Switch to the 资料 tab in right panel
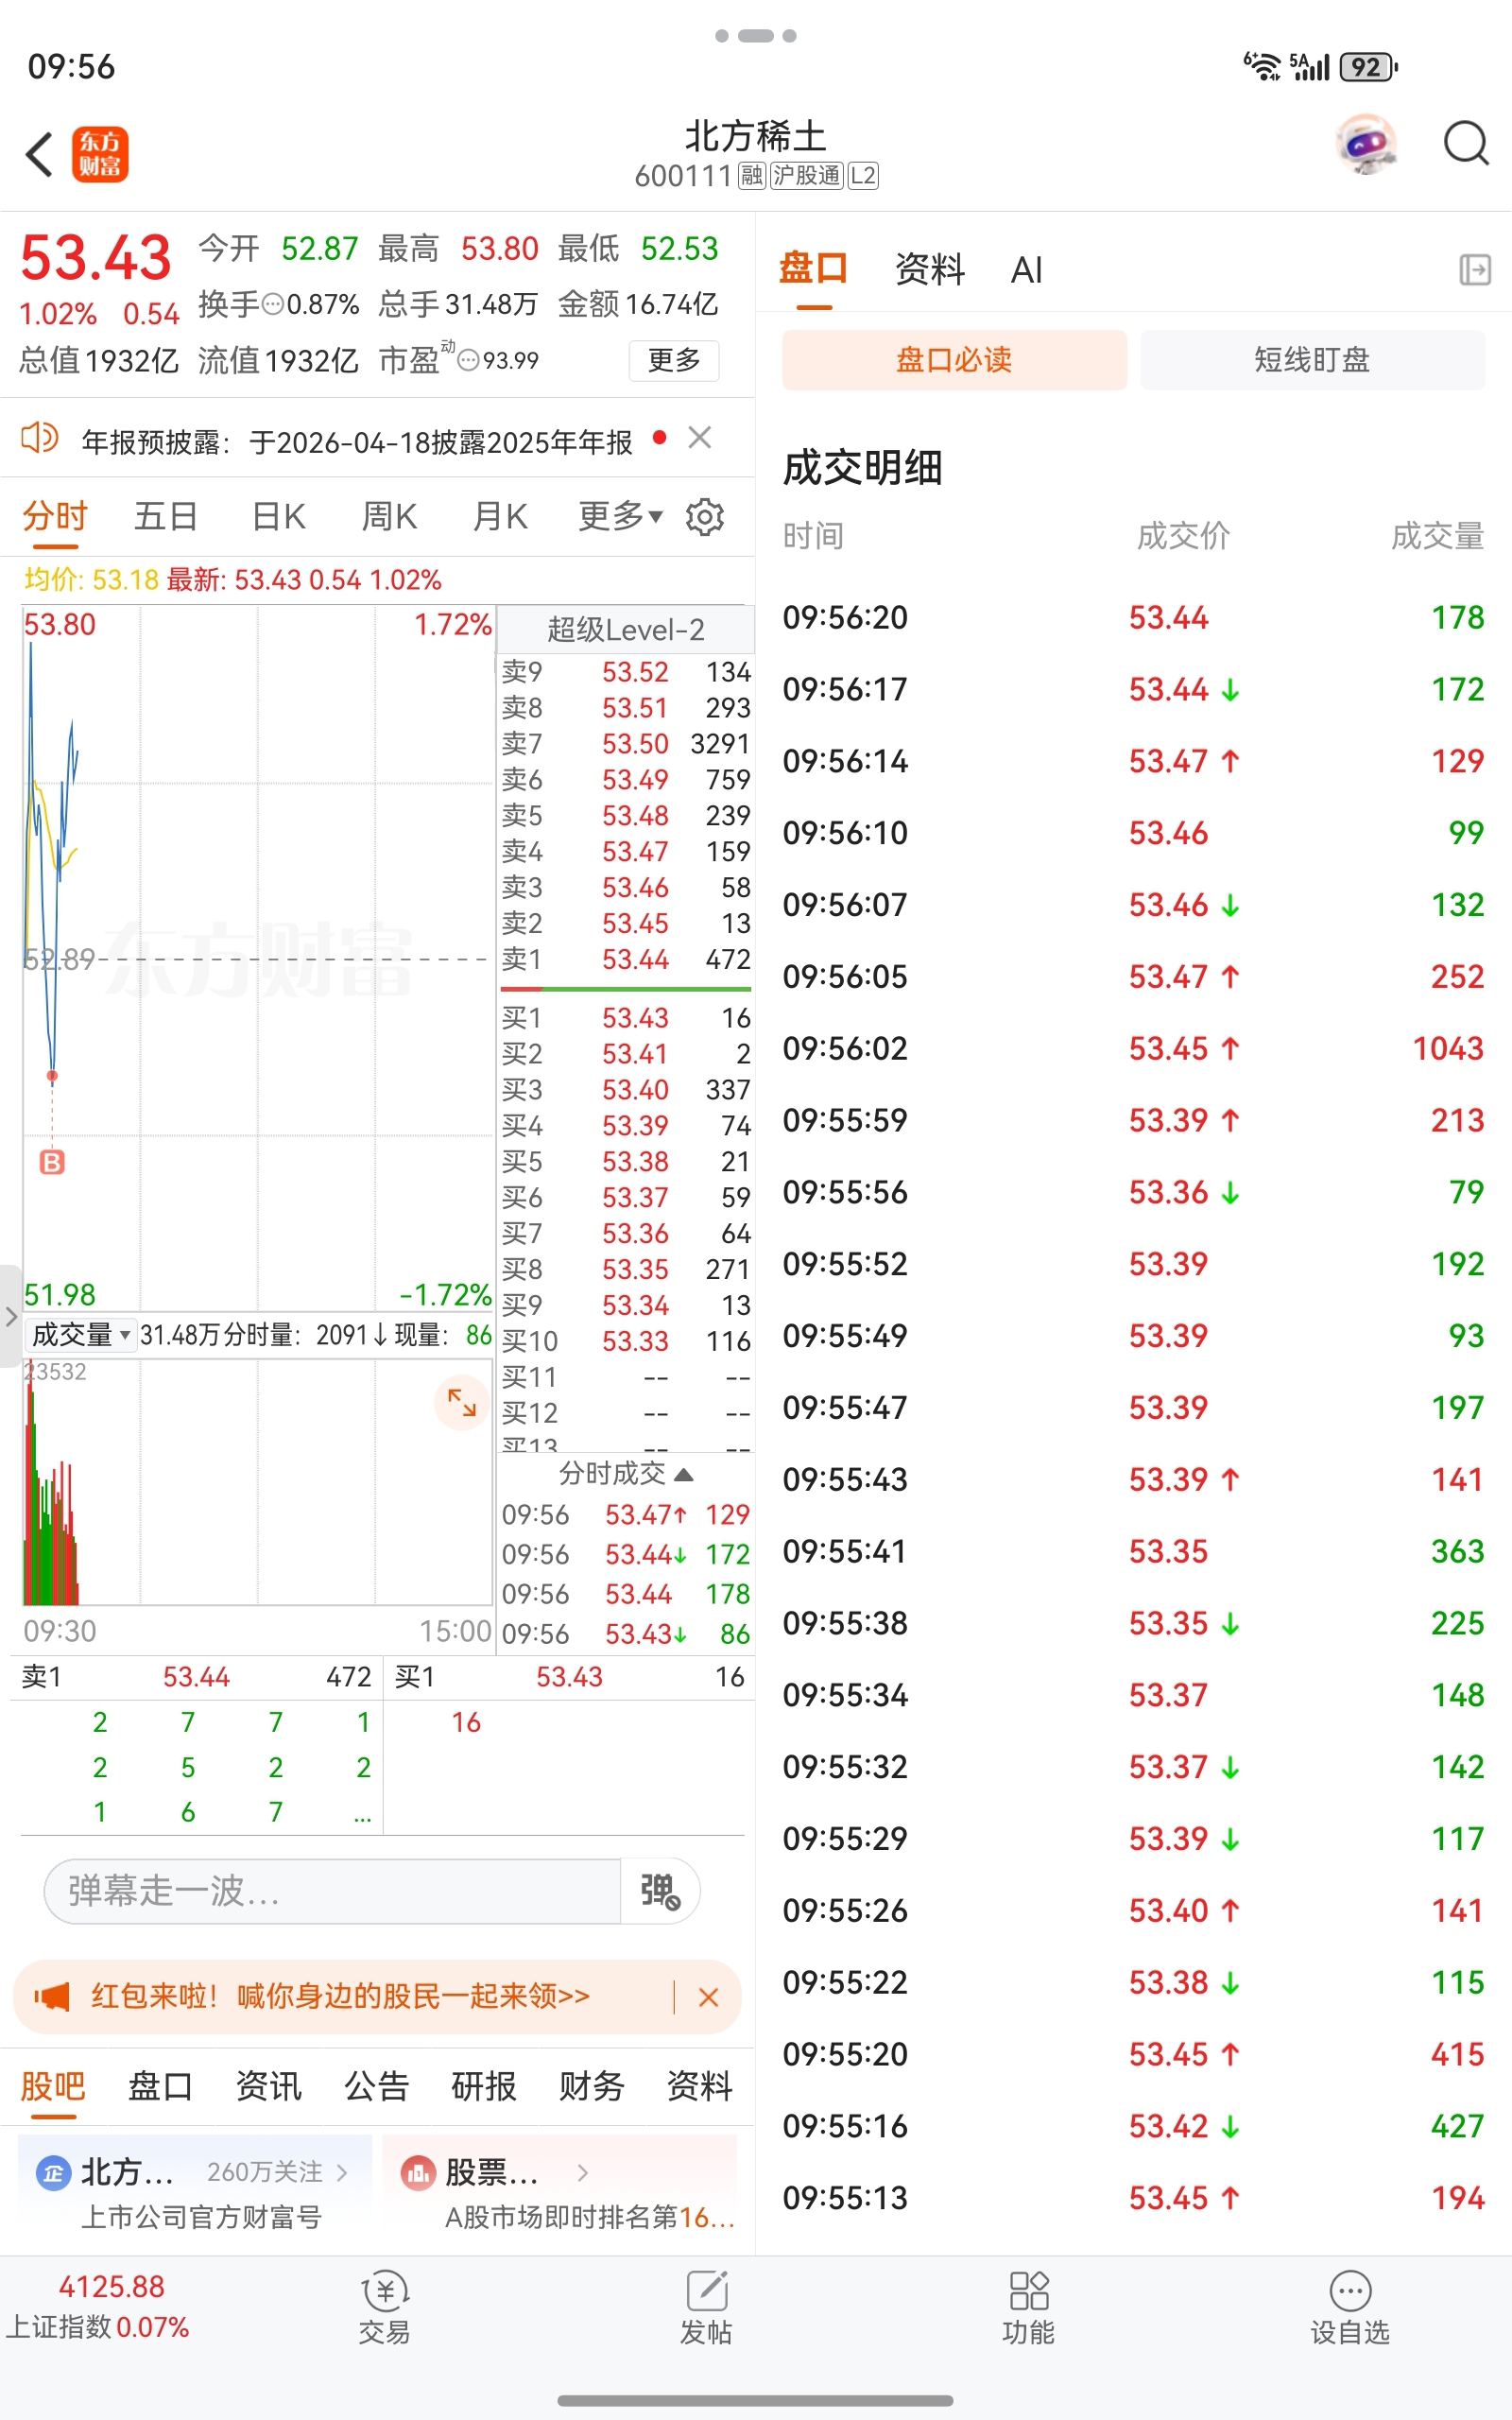This screenshot has height=2420, width=1512. [930, 270]
